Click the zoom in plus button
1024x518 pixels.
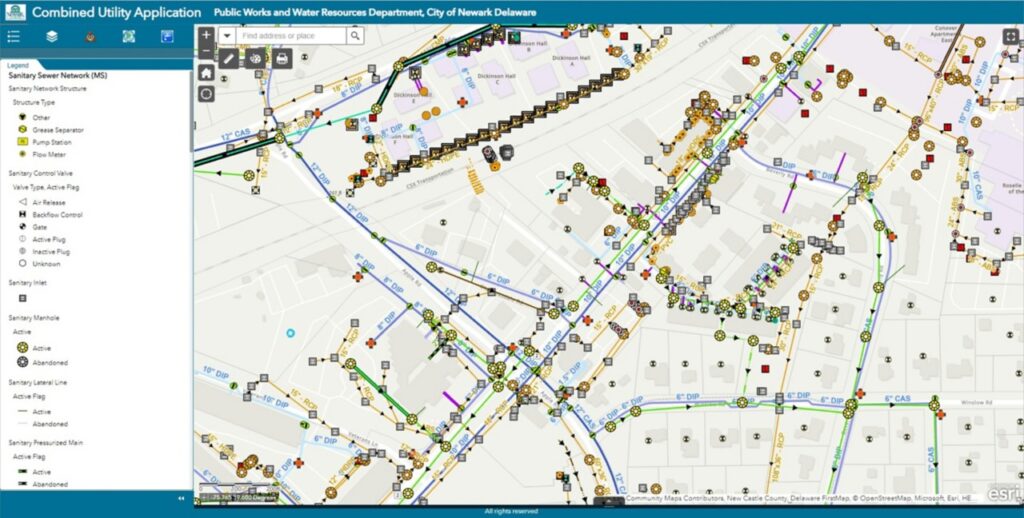pos(206,35)
